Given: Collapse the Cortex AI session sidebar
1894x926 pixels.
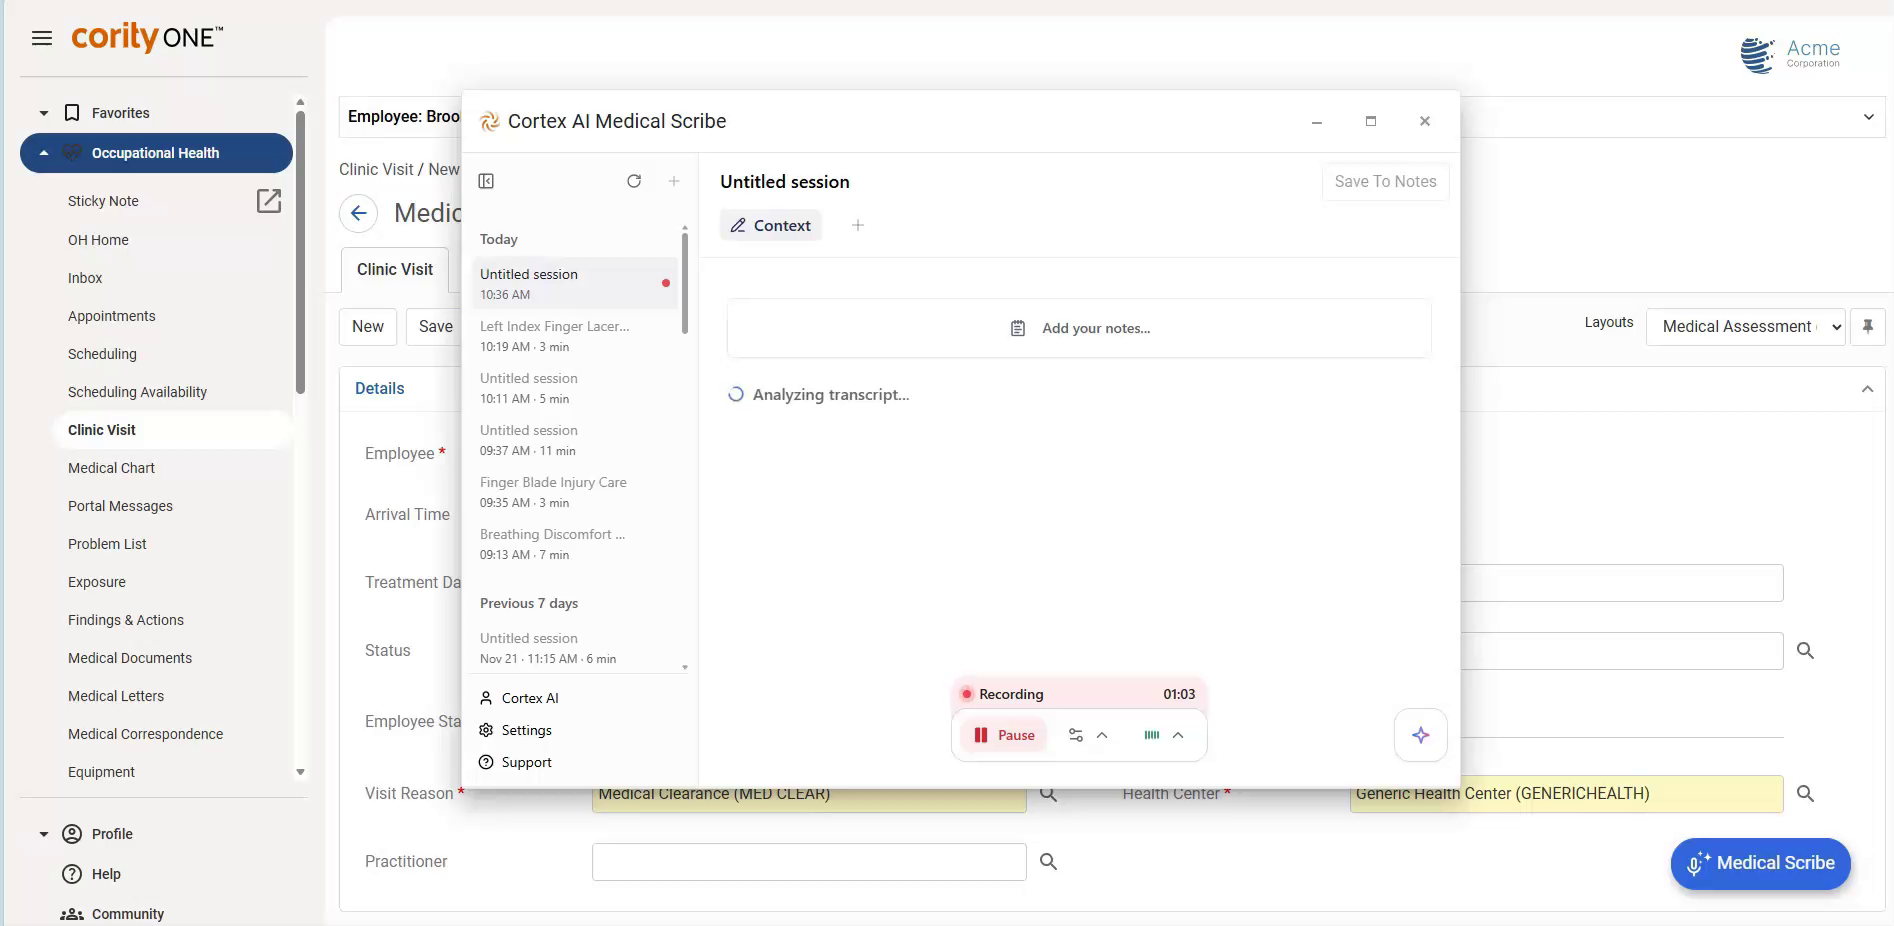Looking at the screenshot, I should point(486,181).
